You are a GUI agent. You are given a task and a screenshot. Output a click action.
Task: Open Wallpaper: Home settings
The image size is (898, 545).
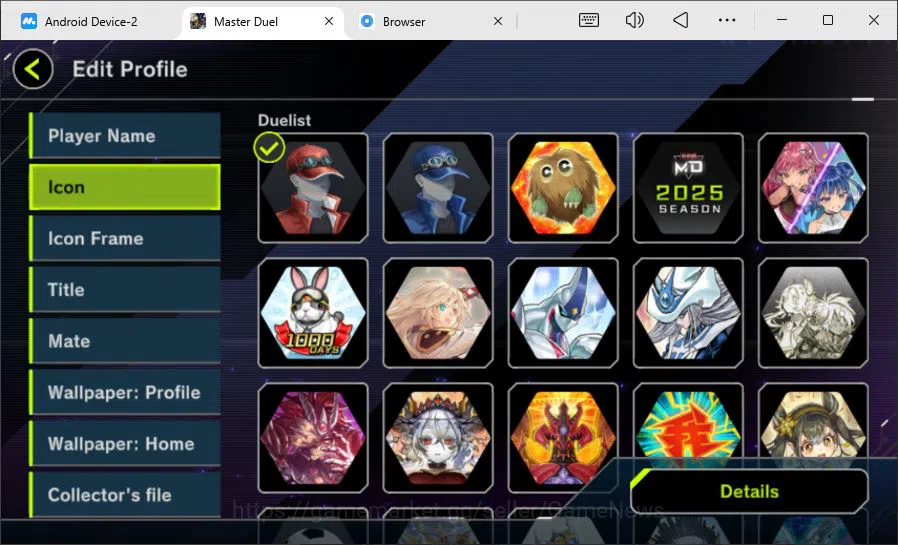coord(125,444)
